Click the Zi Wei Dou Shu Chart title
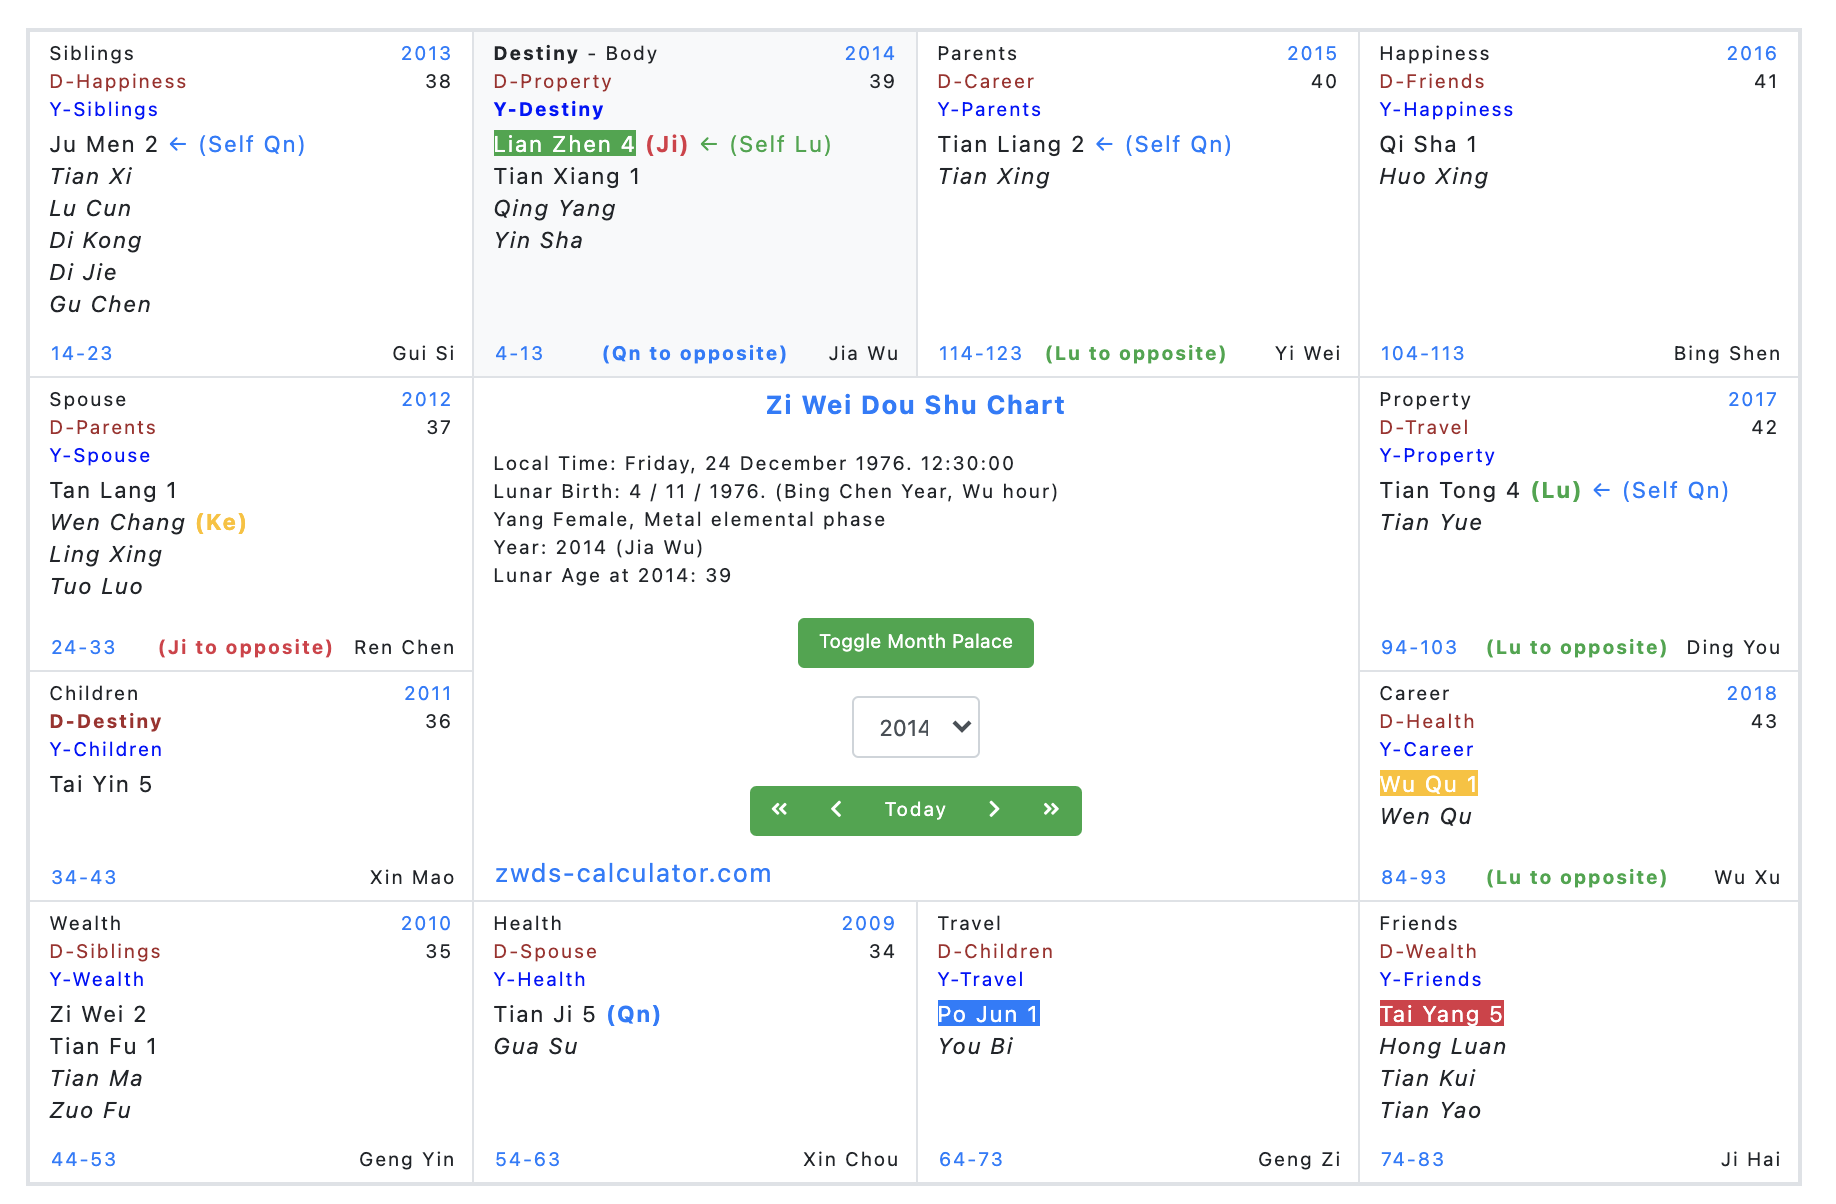 pos(915,405)
